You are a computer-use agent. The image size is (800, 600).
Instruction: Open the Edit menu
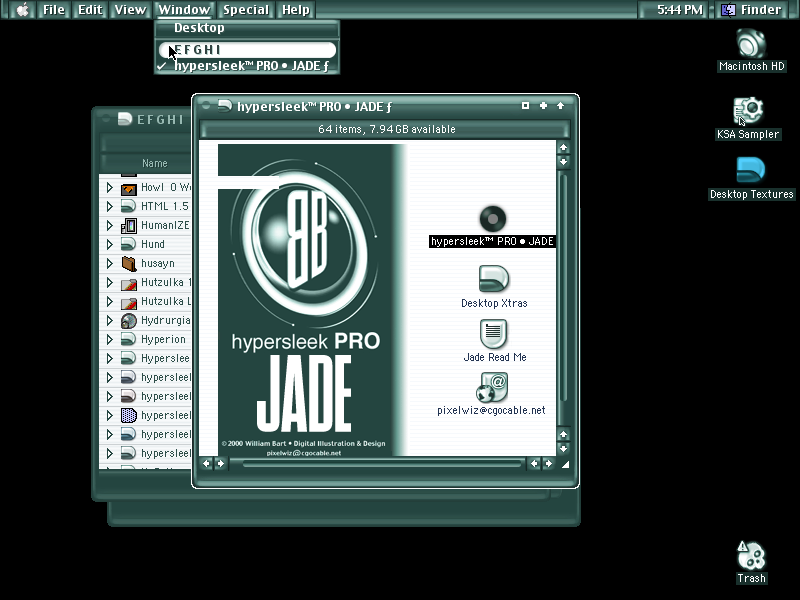click(x=90, y=10)
